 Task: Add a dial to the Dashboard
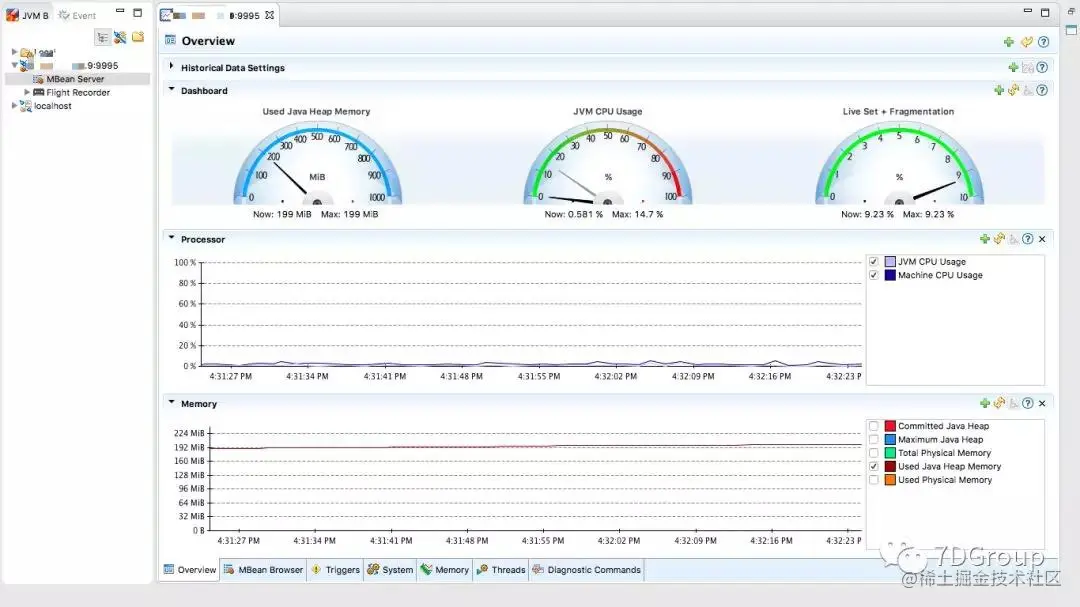tap(999, 90)
